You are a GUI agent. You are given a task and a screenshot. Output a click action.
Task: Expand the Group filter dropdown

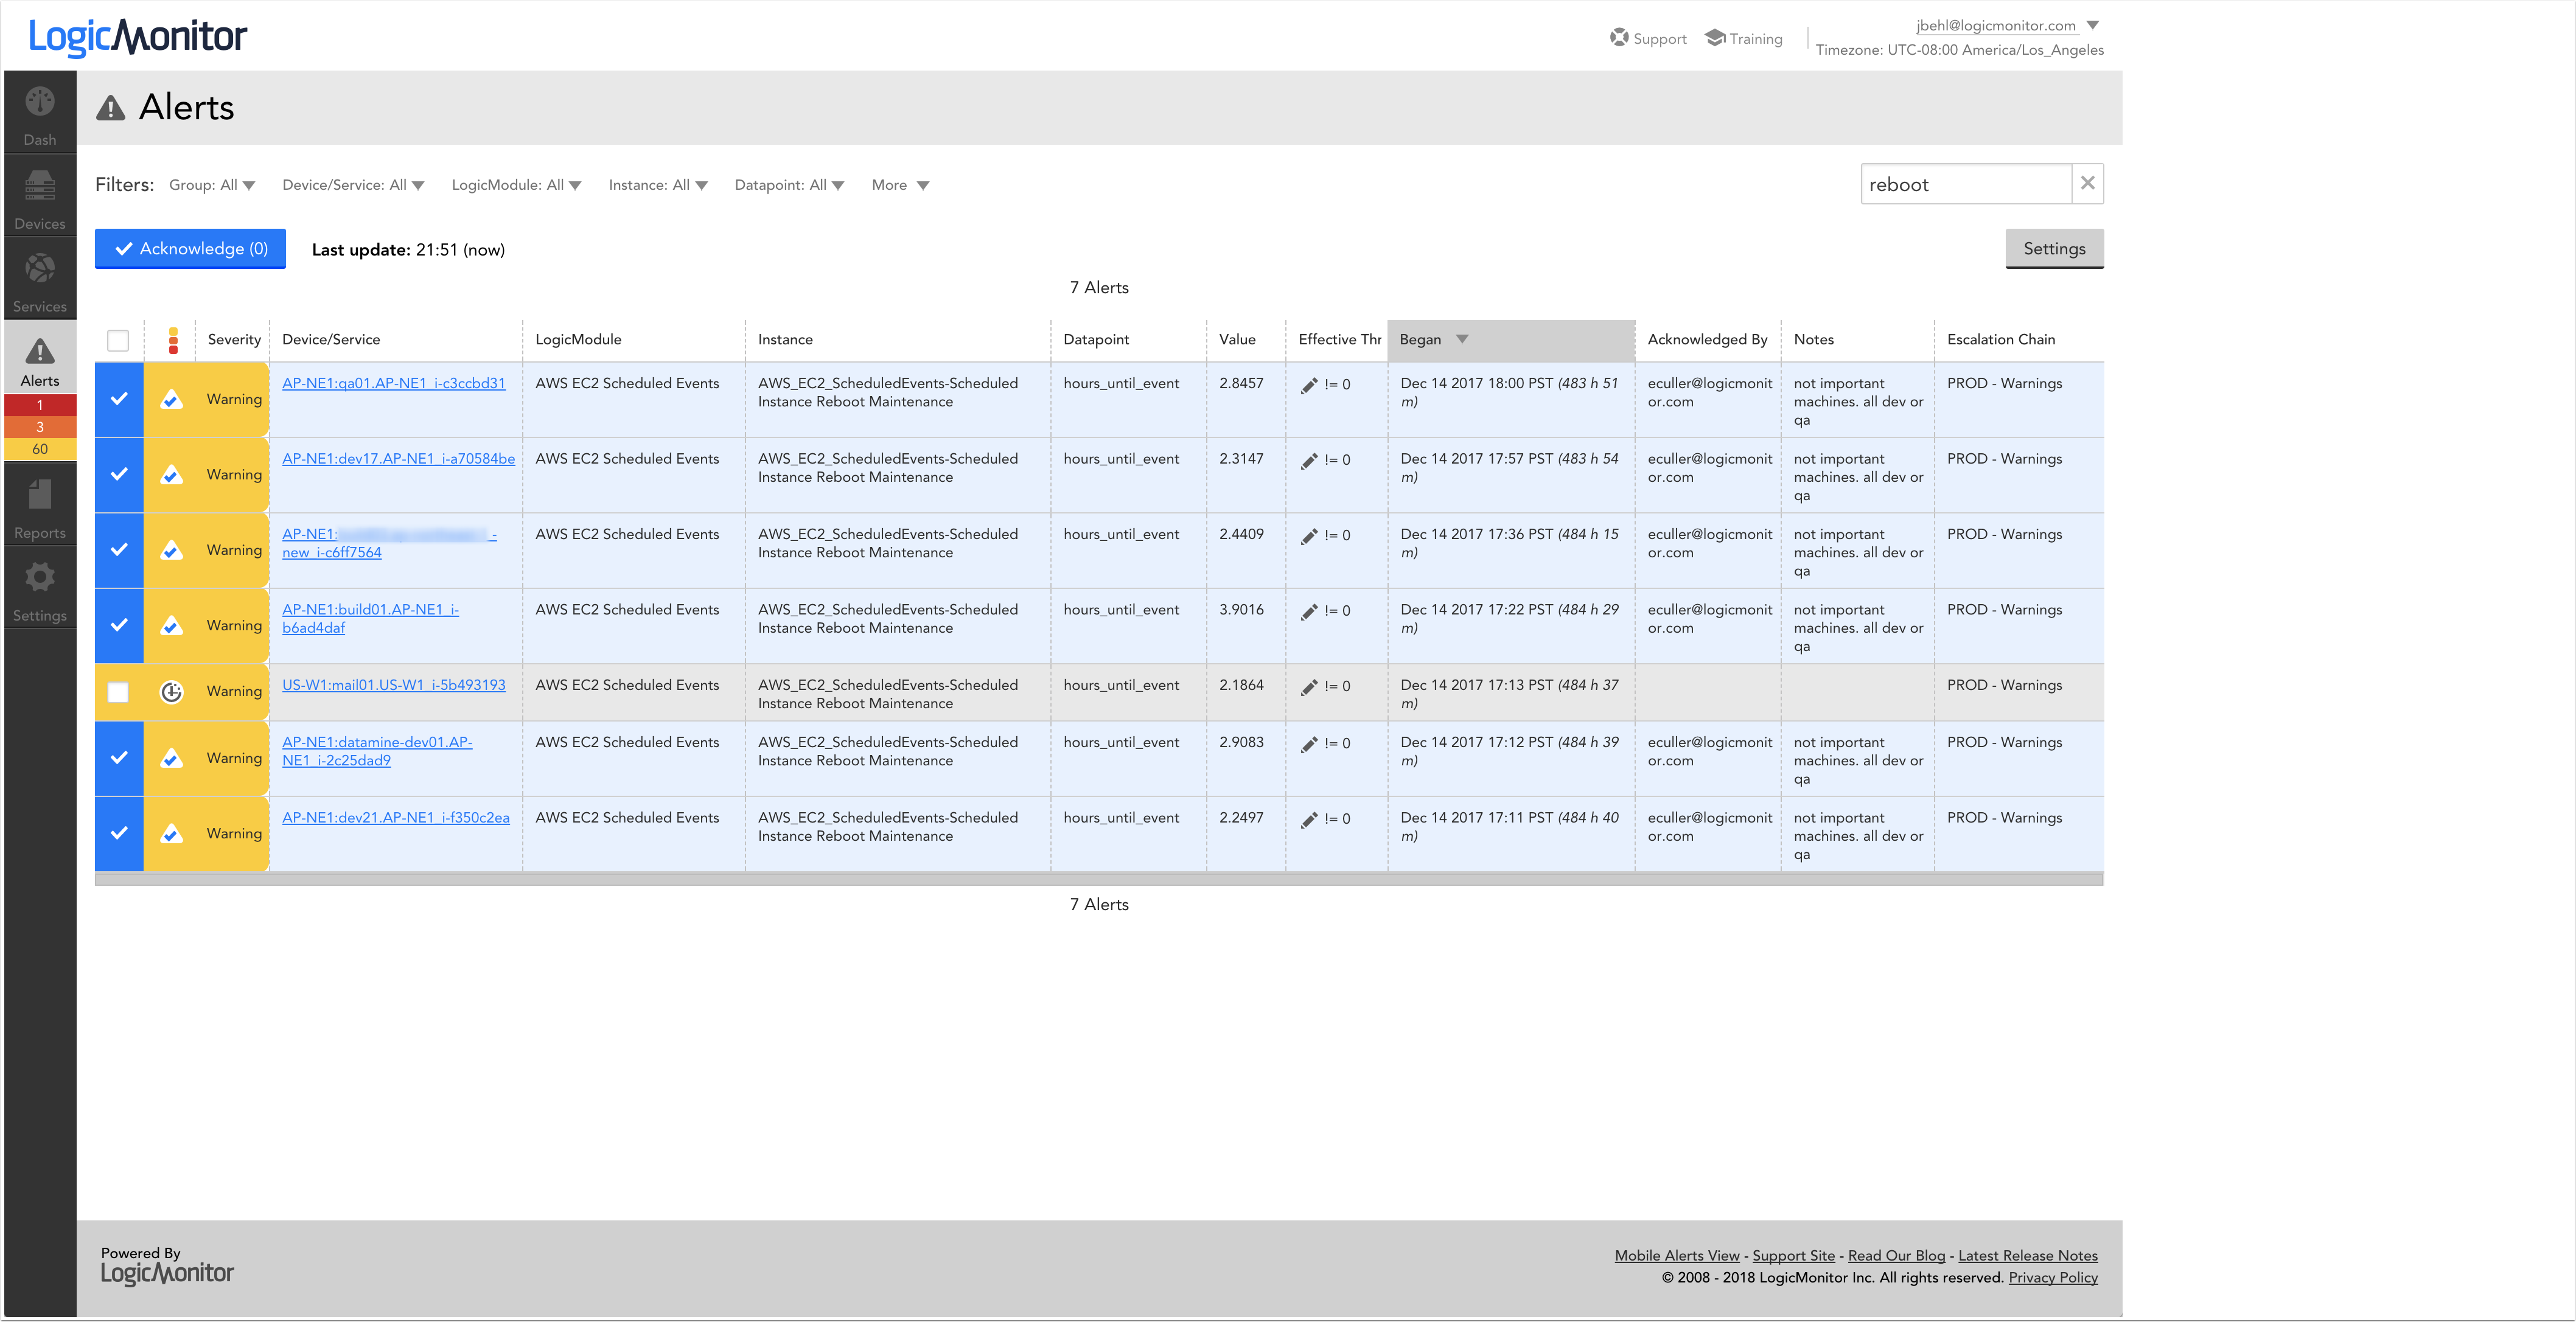(212, 185)
